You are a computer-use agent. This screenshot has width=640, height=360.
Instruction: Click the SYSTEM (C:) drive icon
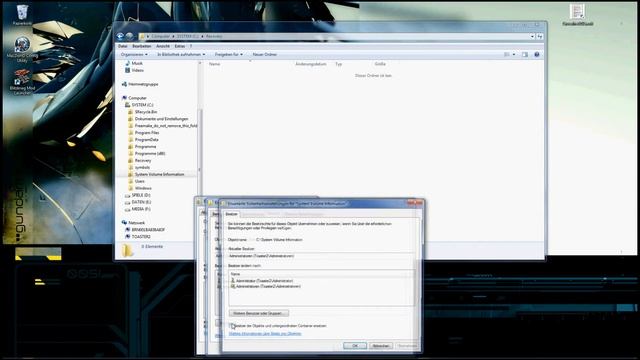(128, 105)
